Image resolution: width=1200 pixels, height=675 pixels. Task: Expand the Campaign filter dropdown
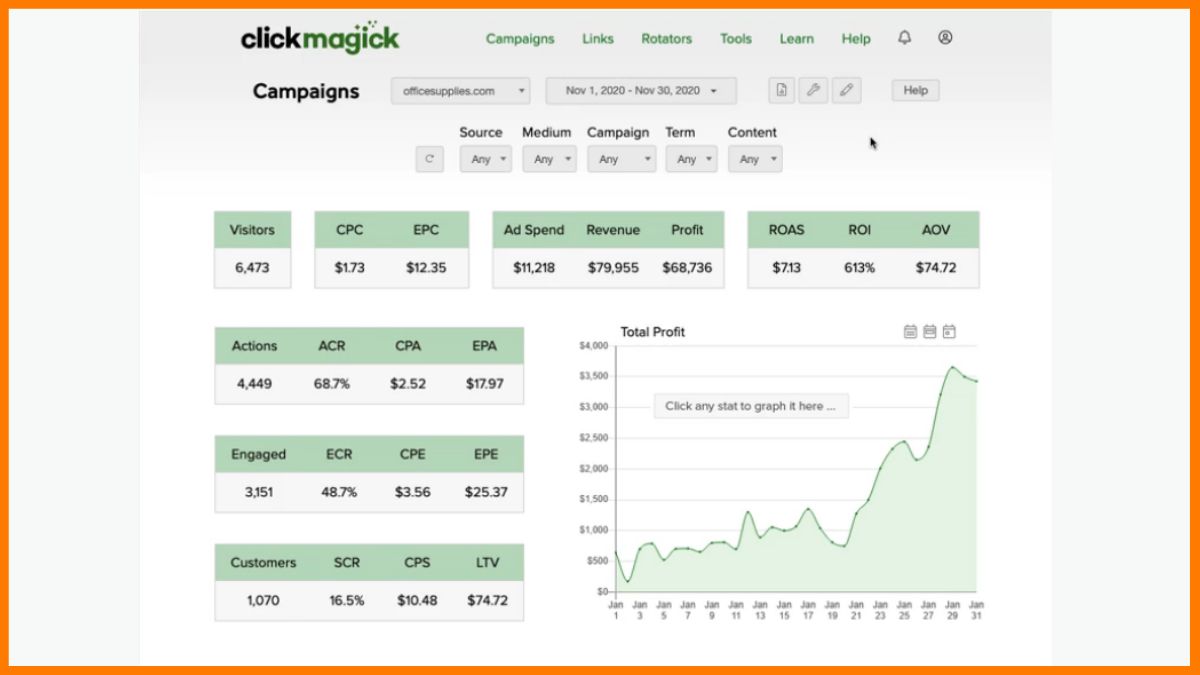tap(621, 159)
